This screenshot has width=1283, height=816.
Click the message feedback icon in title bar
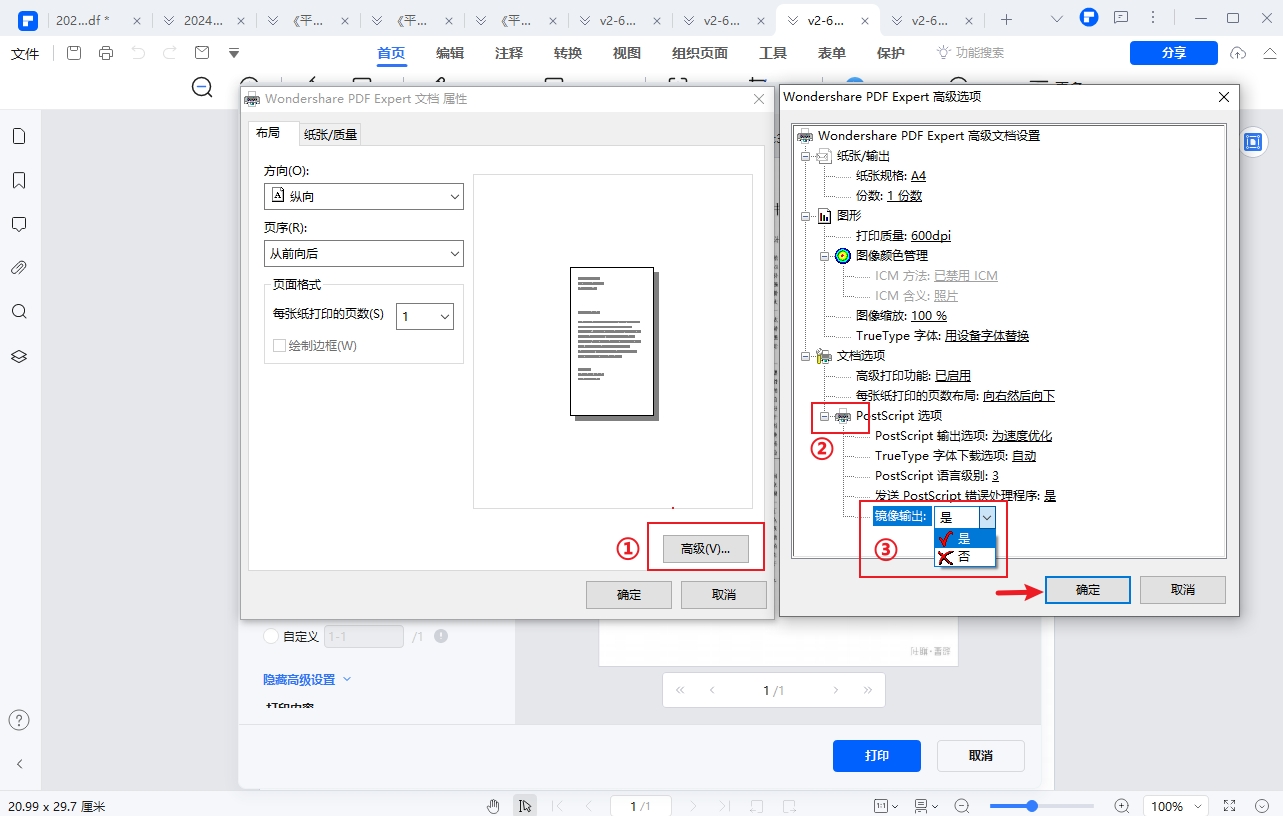coord(1121,18)
